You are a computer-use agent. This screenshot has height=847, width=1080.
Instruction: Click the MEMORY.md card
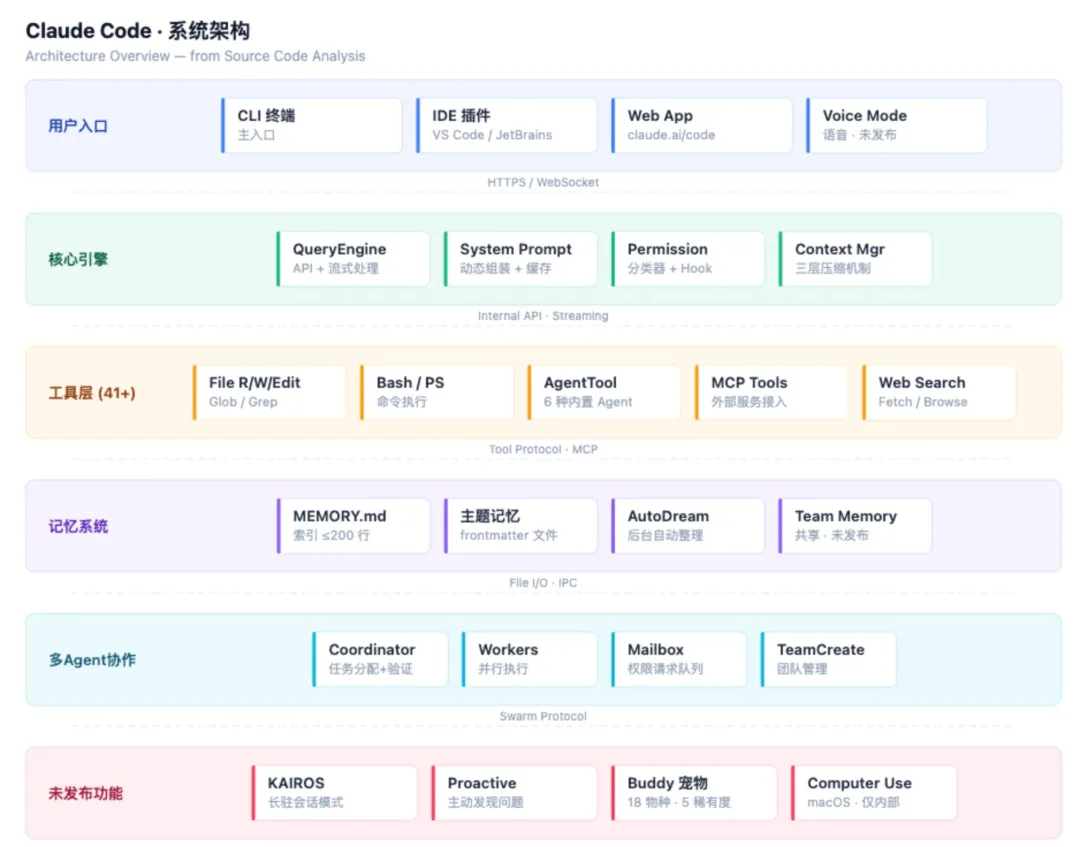click(353, 526)
